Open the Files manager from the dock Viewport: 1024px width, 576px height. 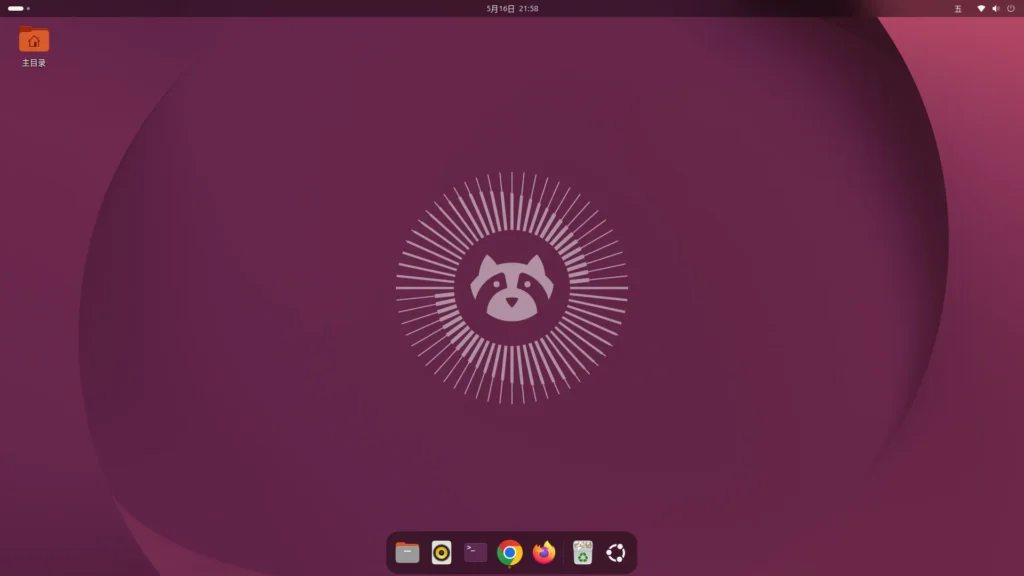(407, 552)
